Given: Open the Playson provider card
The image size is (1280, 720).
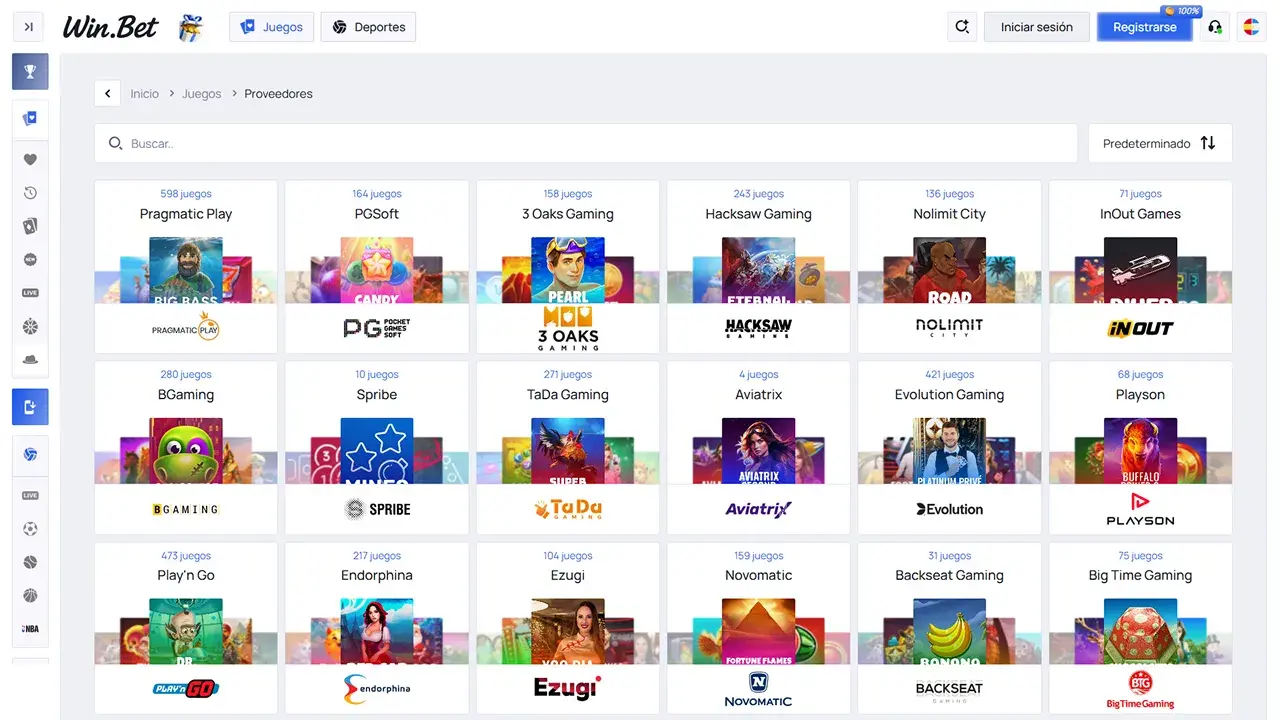Looking at the screenshot, I should pos(1141,447).
